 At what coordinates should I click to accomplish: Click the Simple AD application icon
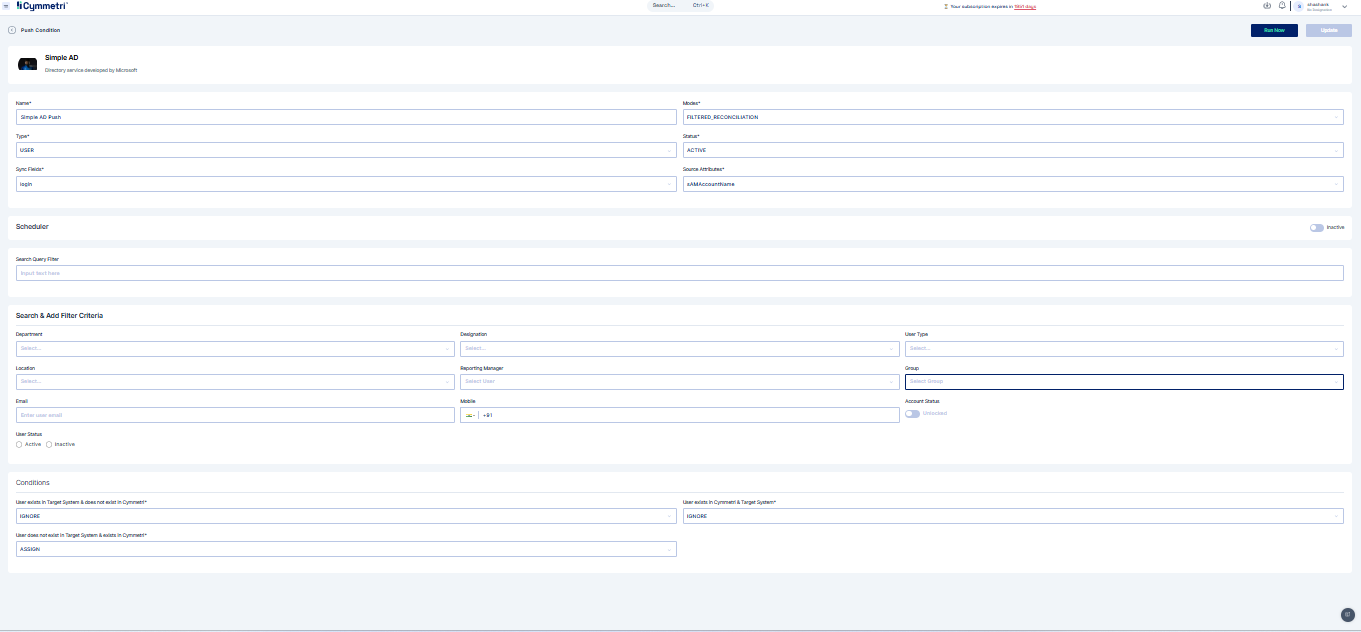pos(28,64)
